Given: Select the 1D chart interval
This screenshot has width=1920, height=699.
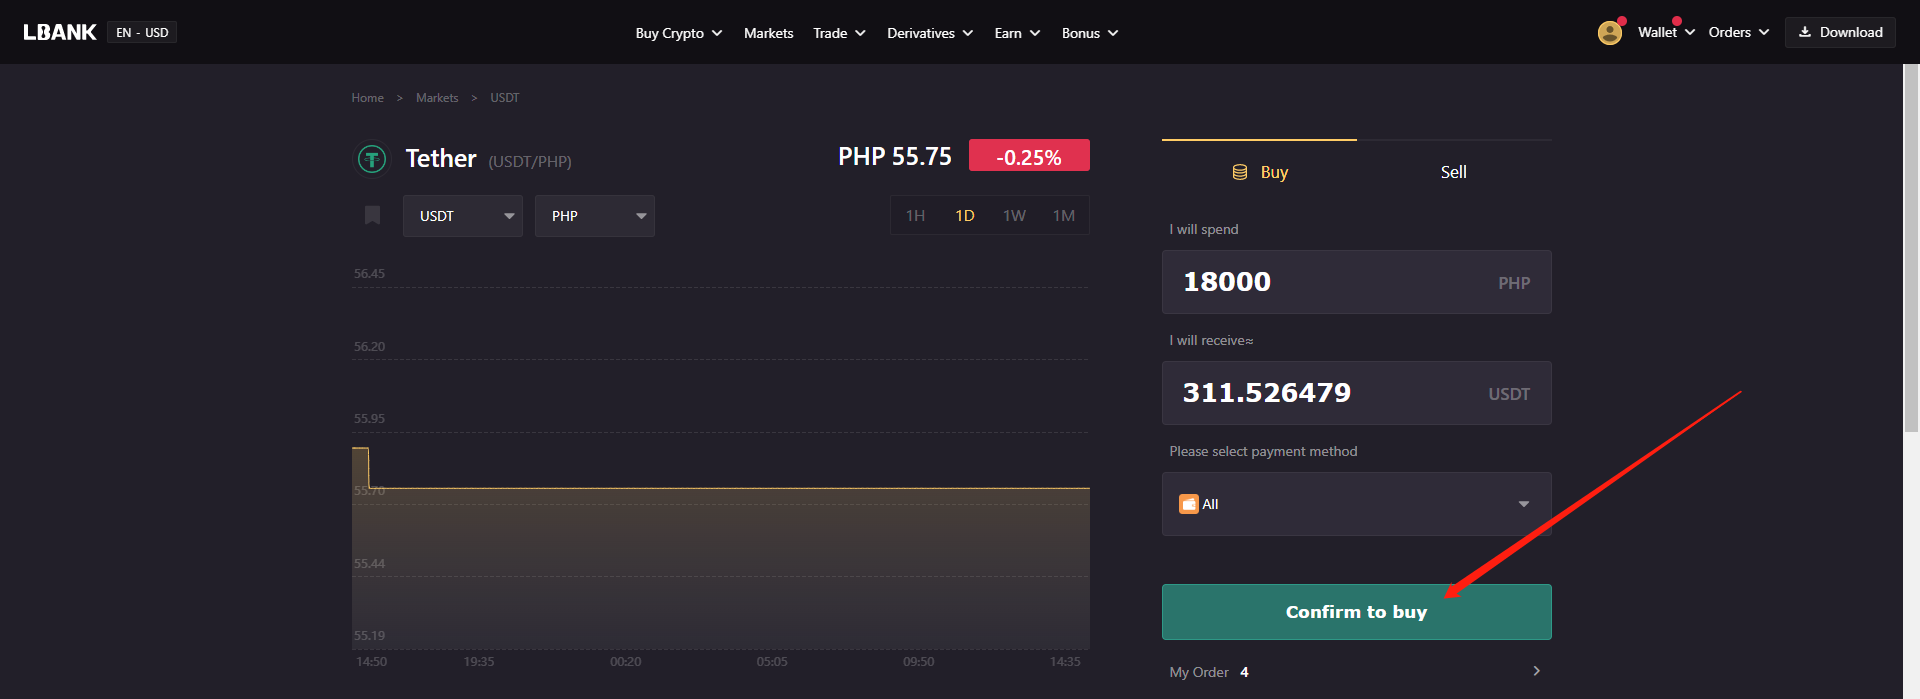Looking at the screenshot, I should click(x=965, y=216).
